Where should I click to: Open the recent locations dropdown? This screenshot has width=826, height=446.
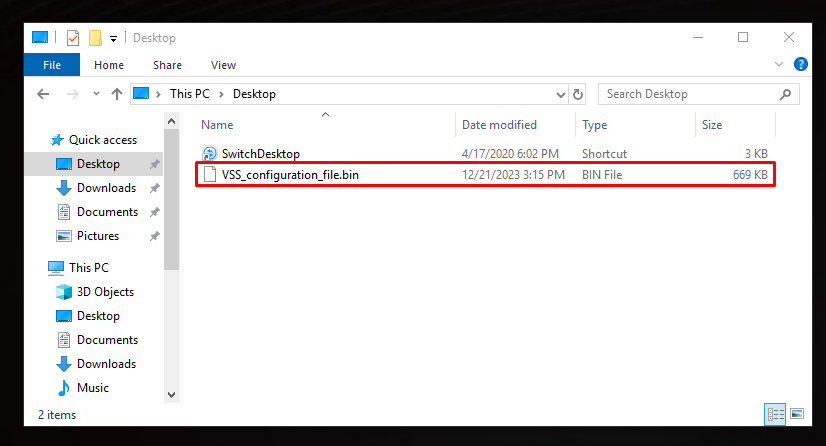point(96,94)
